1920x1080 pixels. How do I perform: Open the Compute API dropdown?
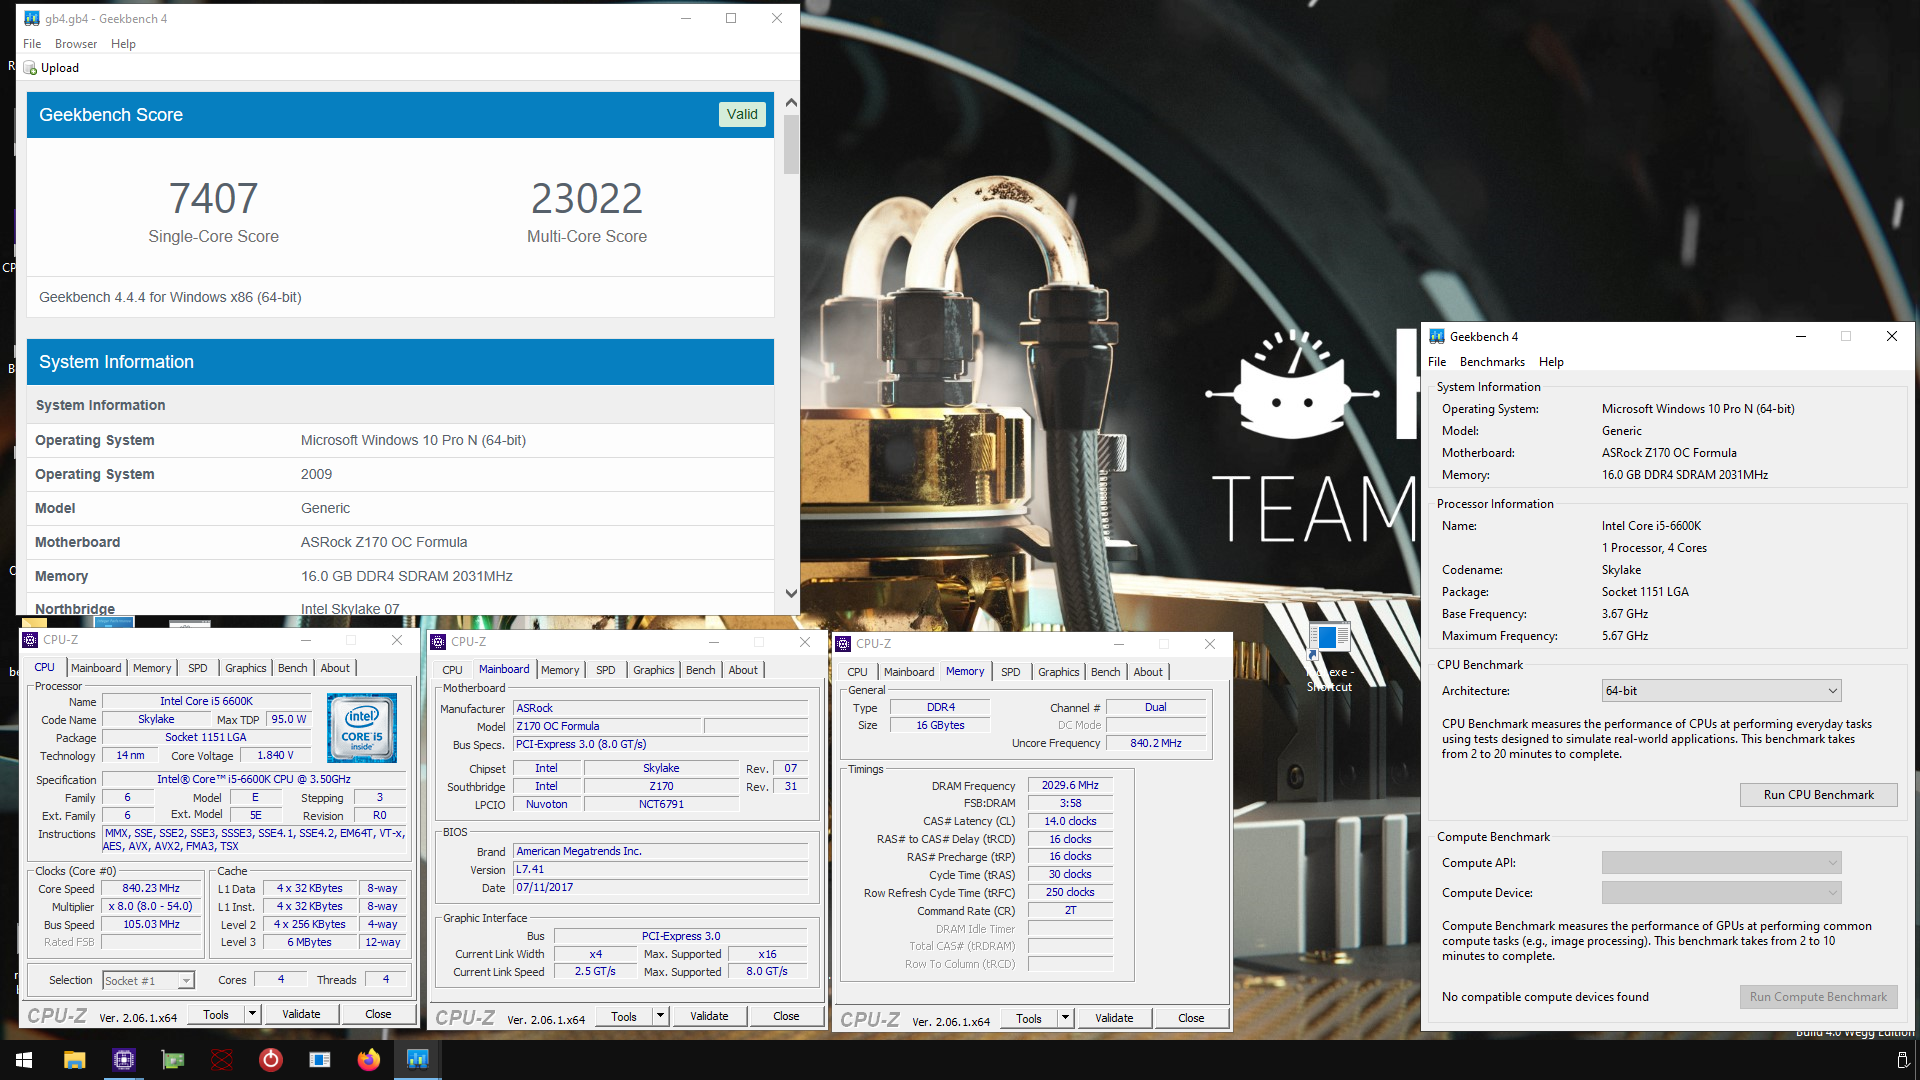pos(1721,863)
